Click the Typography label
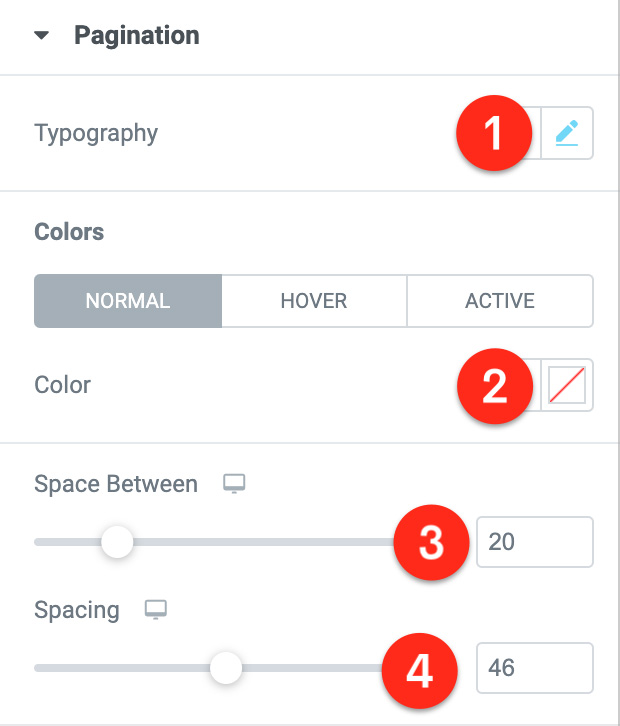Image resolution: width=620 pixels, height=726 pixels. coord(96,134)
